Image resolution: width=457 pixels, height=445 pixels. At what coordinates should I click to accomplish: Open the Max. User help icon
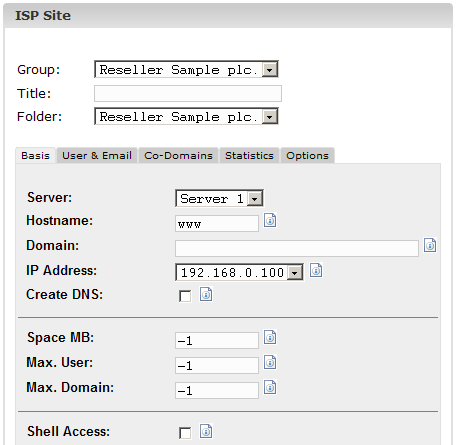(x=270, y=362)
